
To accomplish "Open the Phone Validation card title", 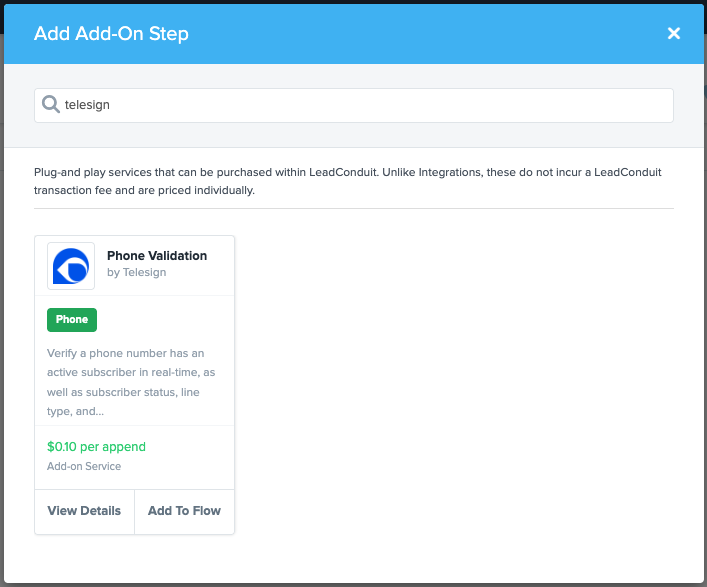I will [x=157, y=256].
